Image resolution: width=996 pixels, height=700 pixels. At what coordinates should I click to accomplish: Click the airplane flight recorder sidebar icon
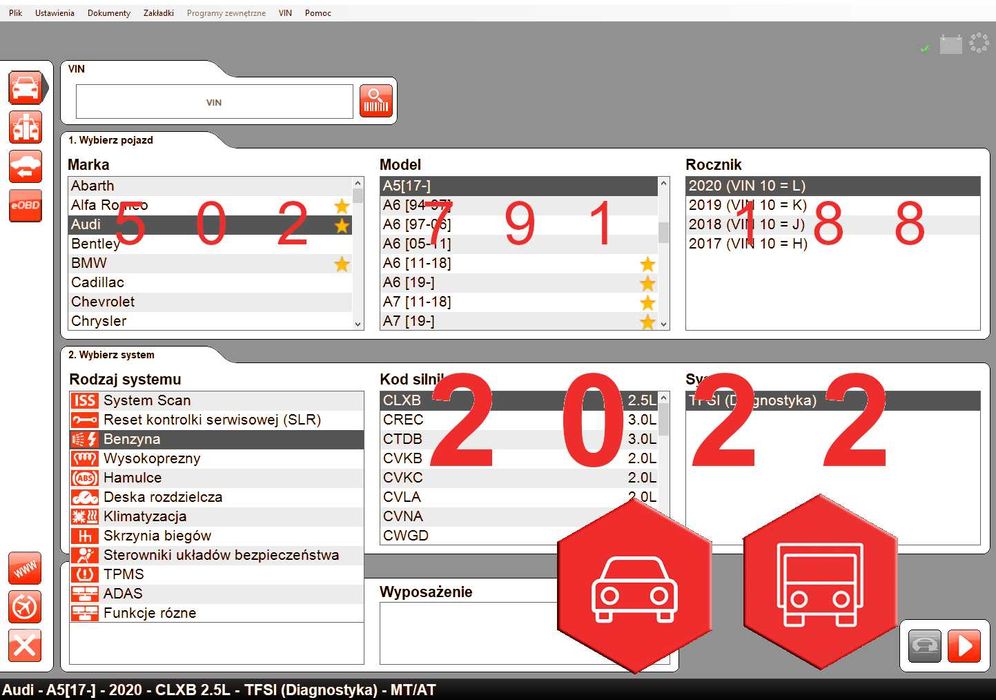[25, 607]
